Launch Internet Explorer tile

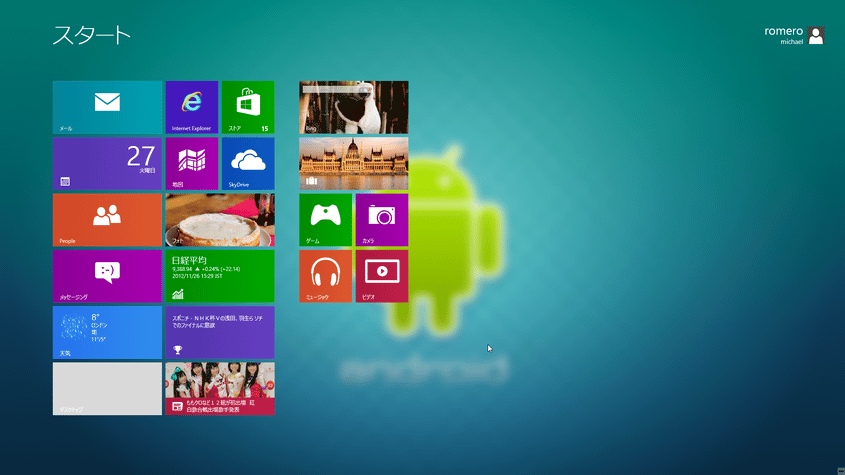192,107
